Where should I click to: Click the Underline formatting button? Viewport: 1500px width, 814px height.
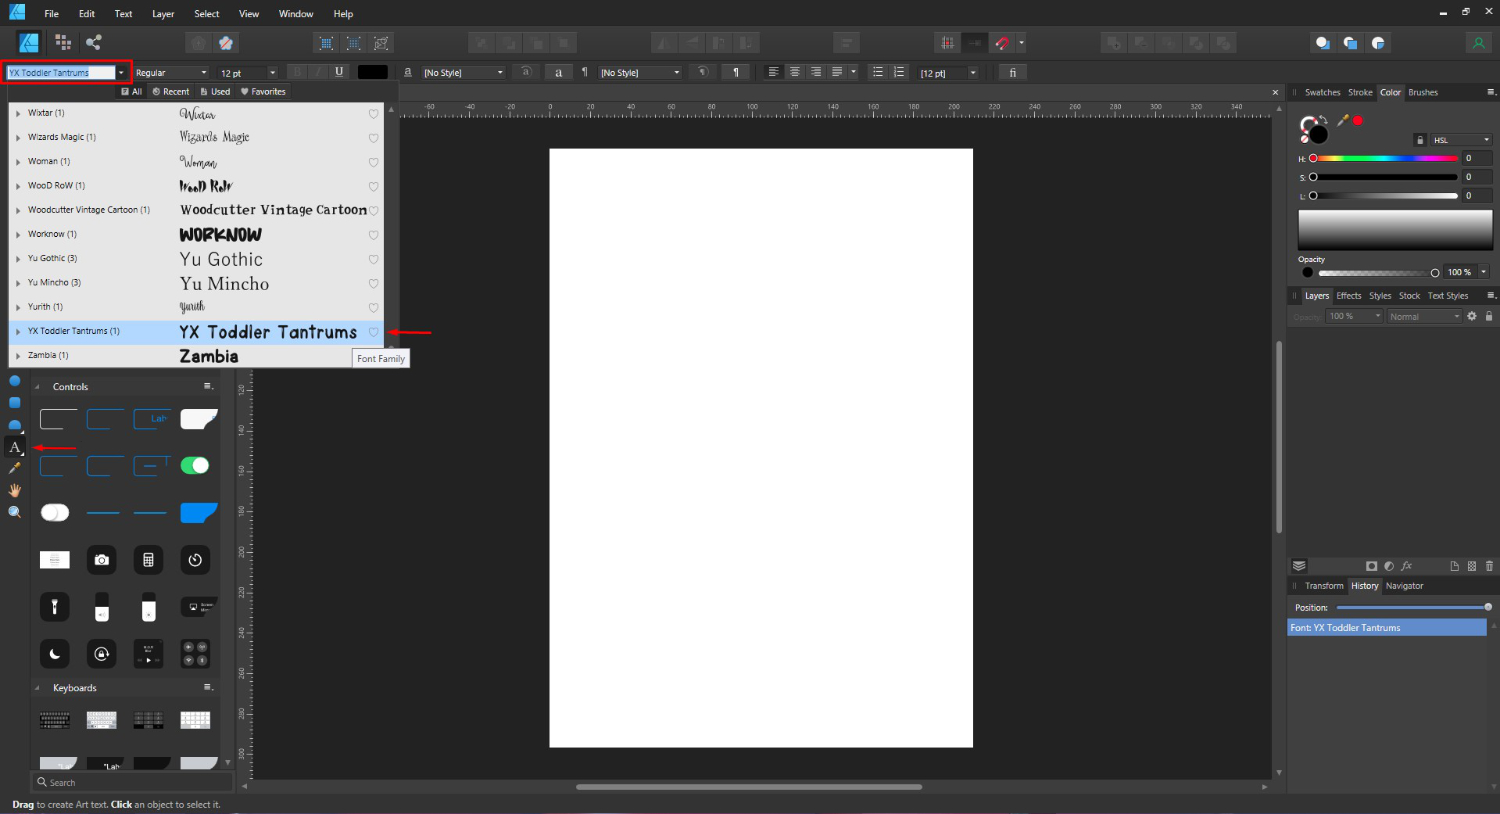[339, 72]
